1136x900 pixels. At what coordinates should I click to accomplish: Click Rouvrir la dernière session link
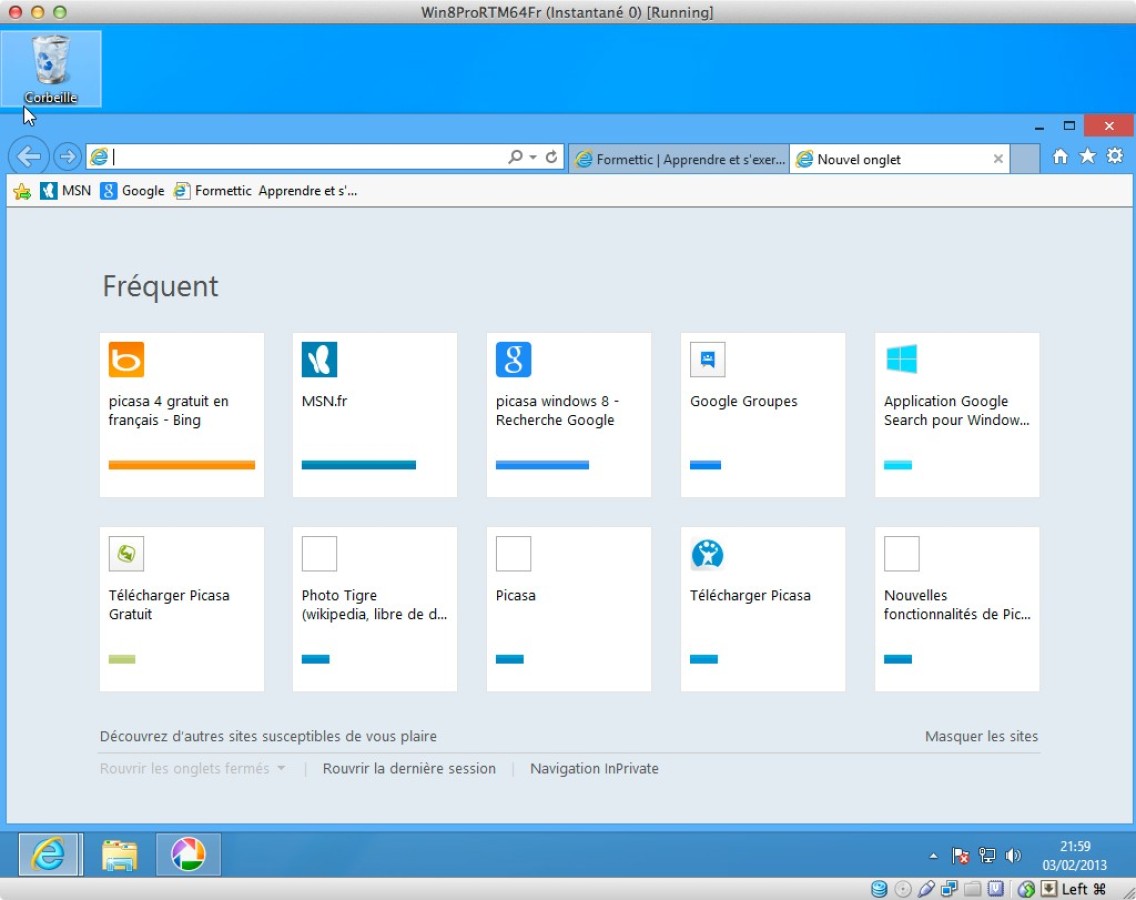409,769
